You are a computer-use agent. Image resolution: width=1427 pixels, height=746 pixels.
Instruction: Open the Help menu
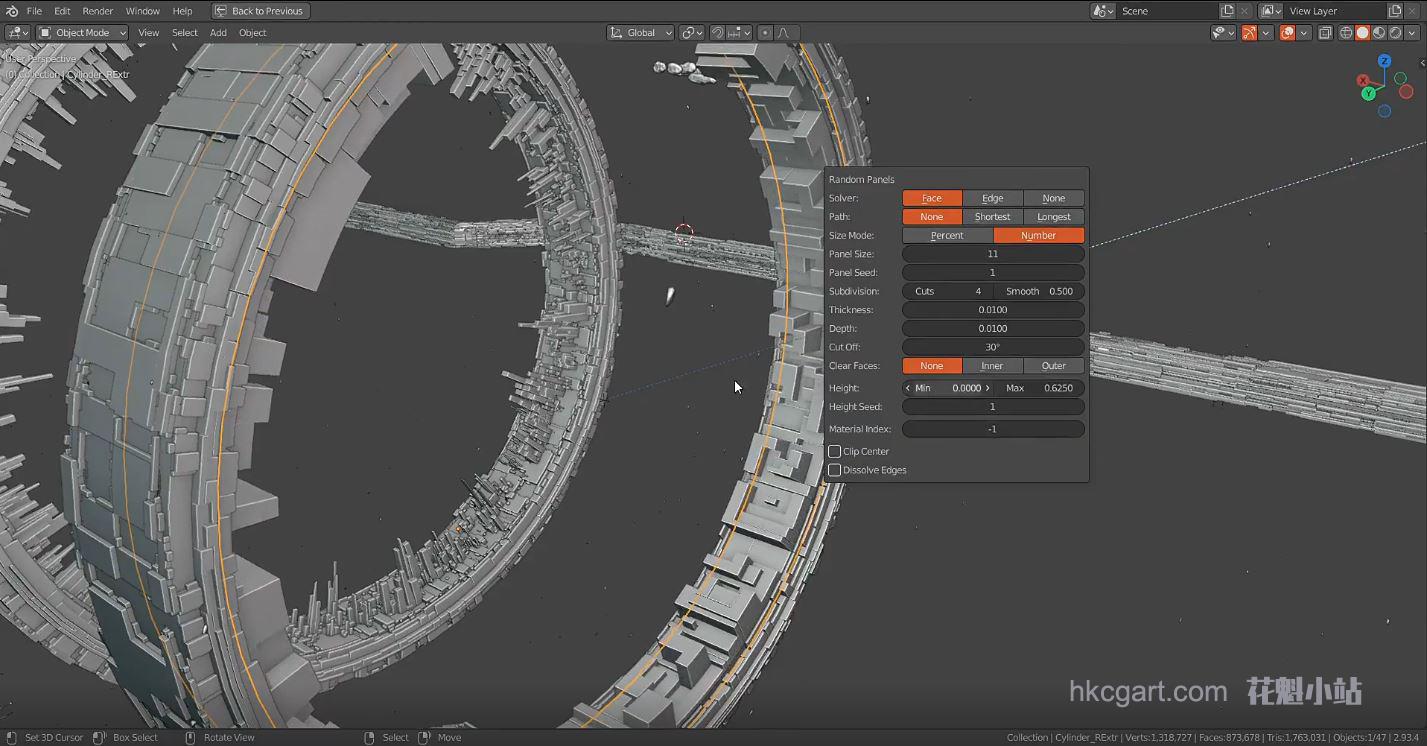[x=182, y=11]
